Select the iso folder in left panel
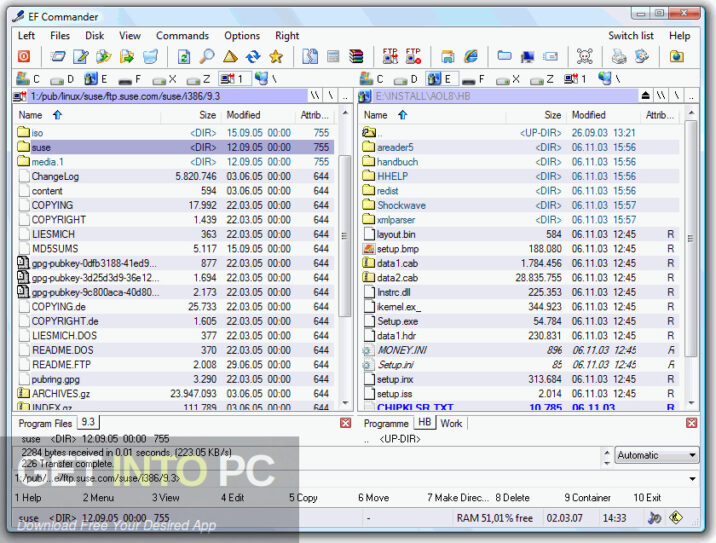The image size is (716, 543). [175, 132]
